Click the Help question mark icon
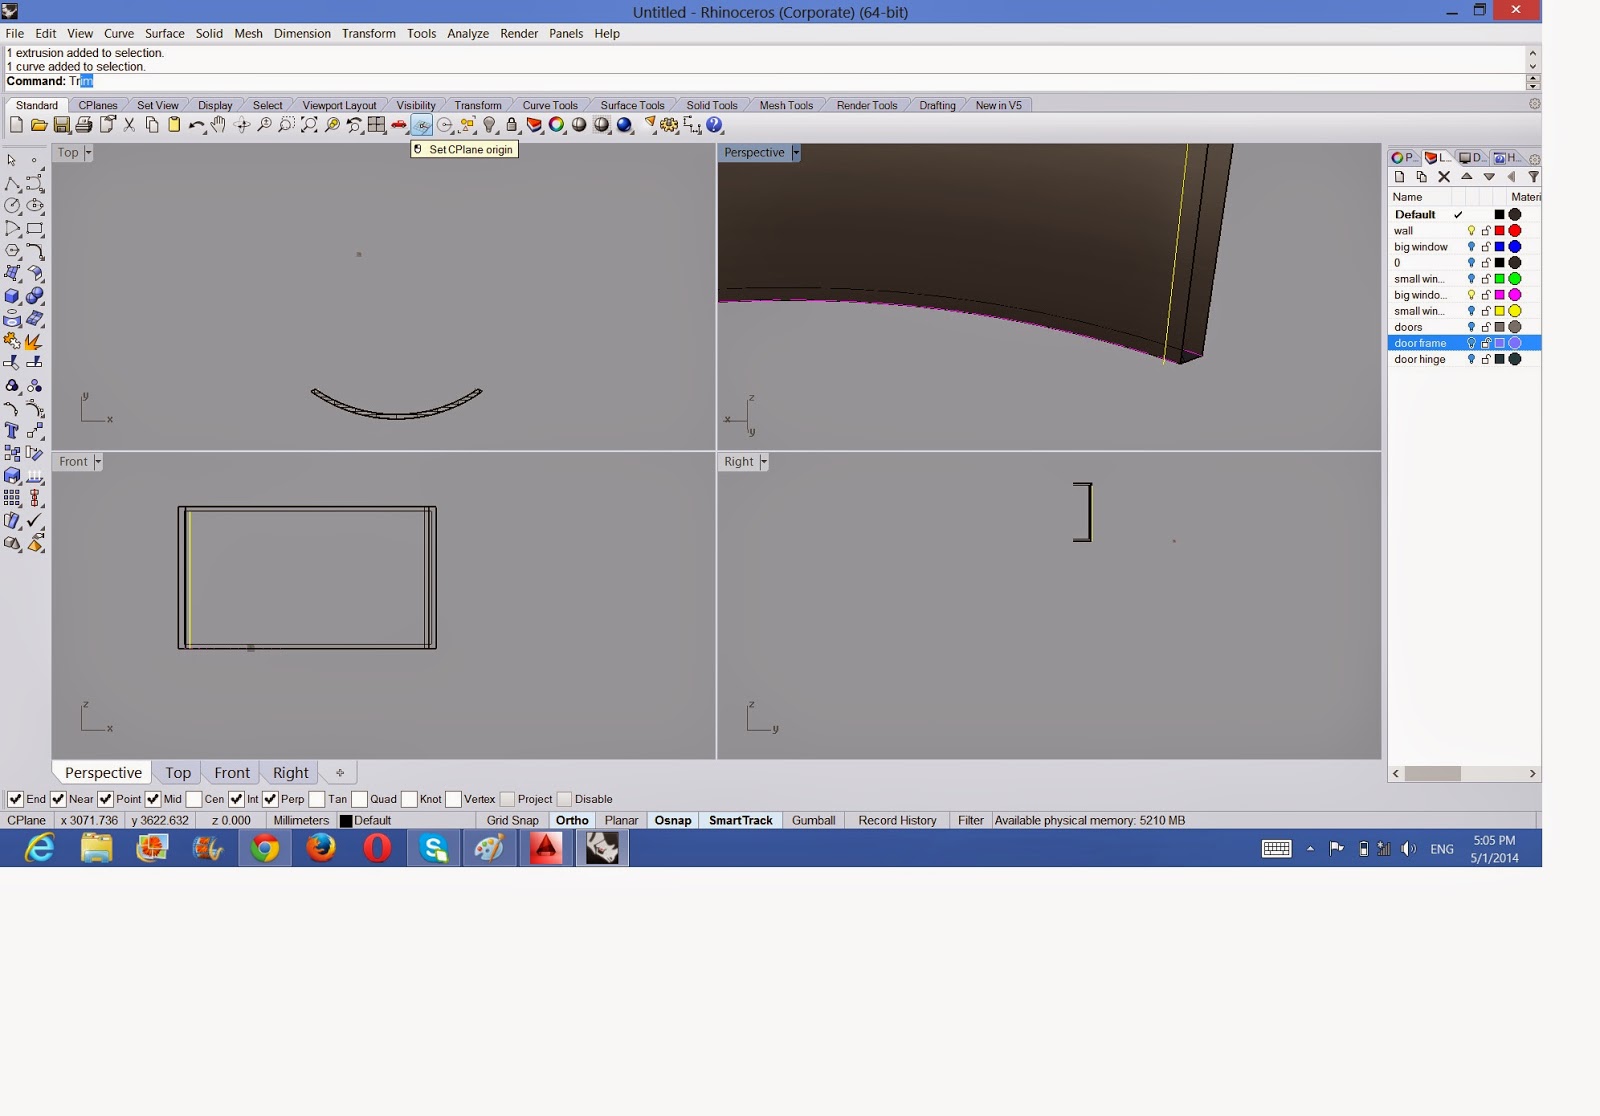This screenshot has width=1600, height=1116. point(714,125)
